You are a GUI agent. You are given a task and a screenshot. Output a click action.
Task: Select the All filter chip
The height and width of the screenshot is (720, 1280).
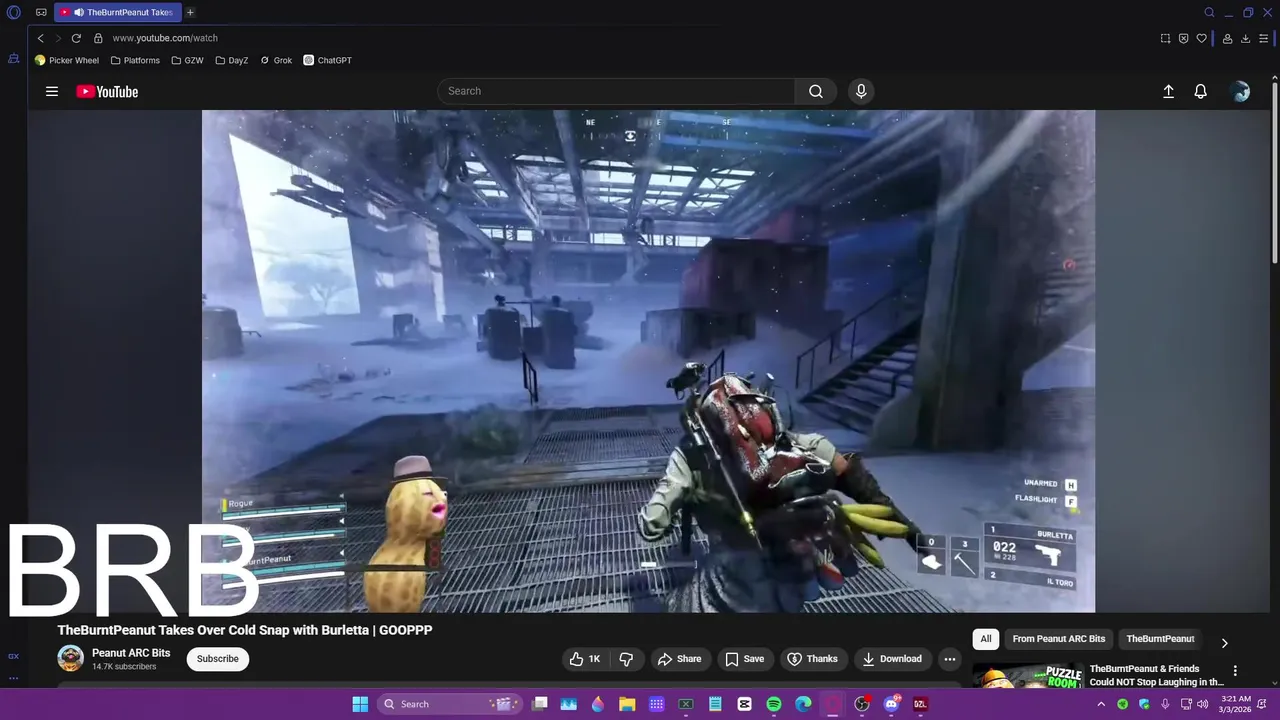pos(986,639)
